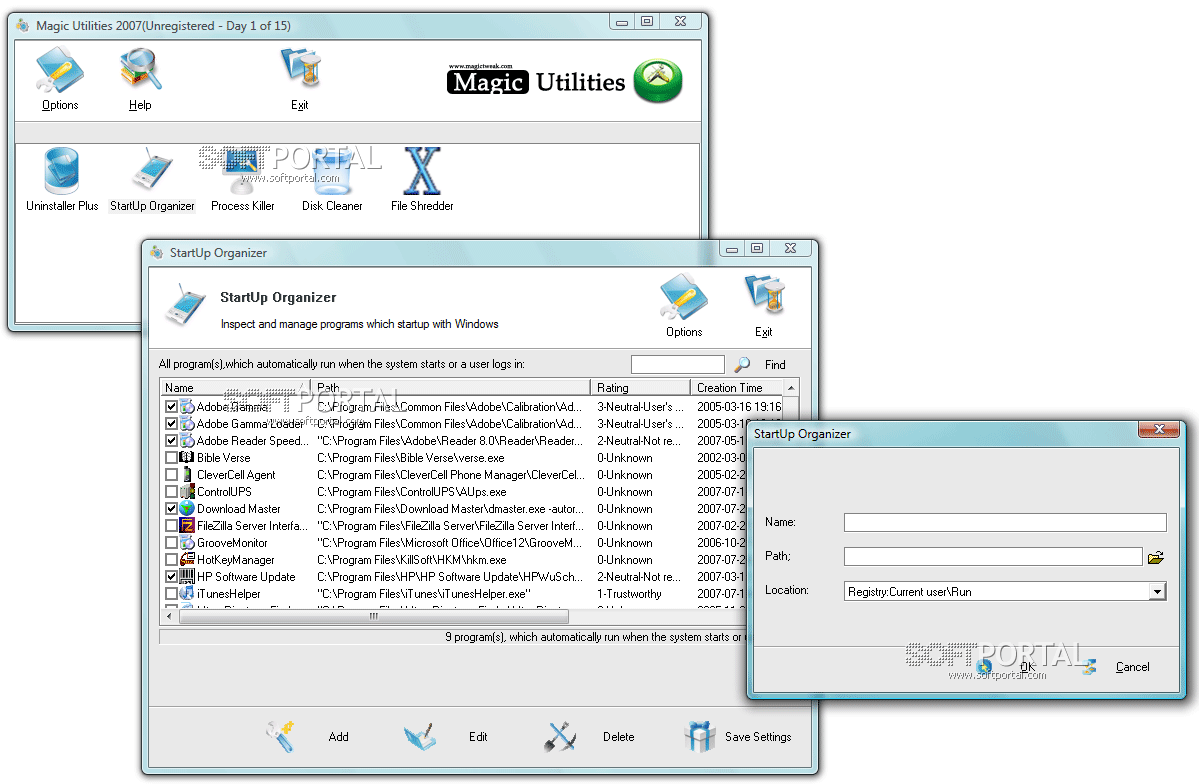Viewport: 1199px width, 784px height.
Task: Launch the Uninstaller Plus tool
Action: 62,181
